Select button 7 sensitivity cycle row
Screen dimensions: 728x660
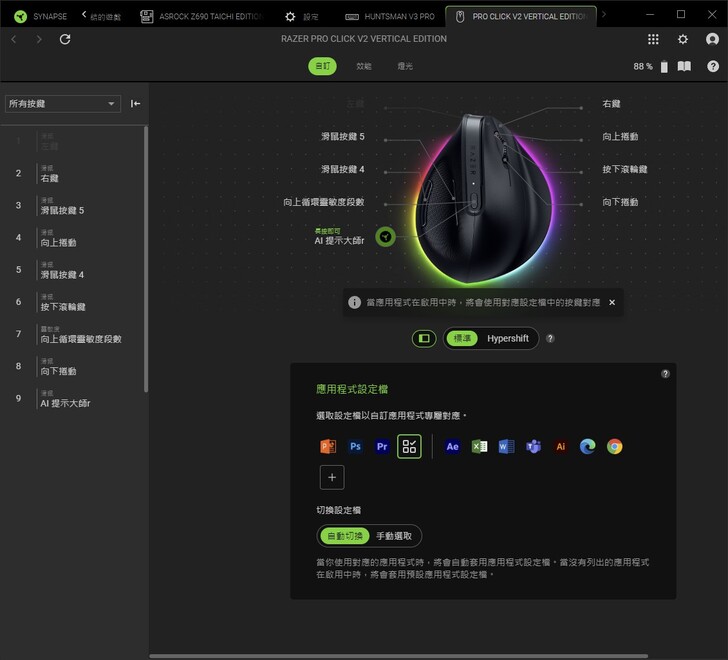(x=74, y=334)
